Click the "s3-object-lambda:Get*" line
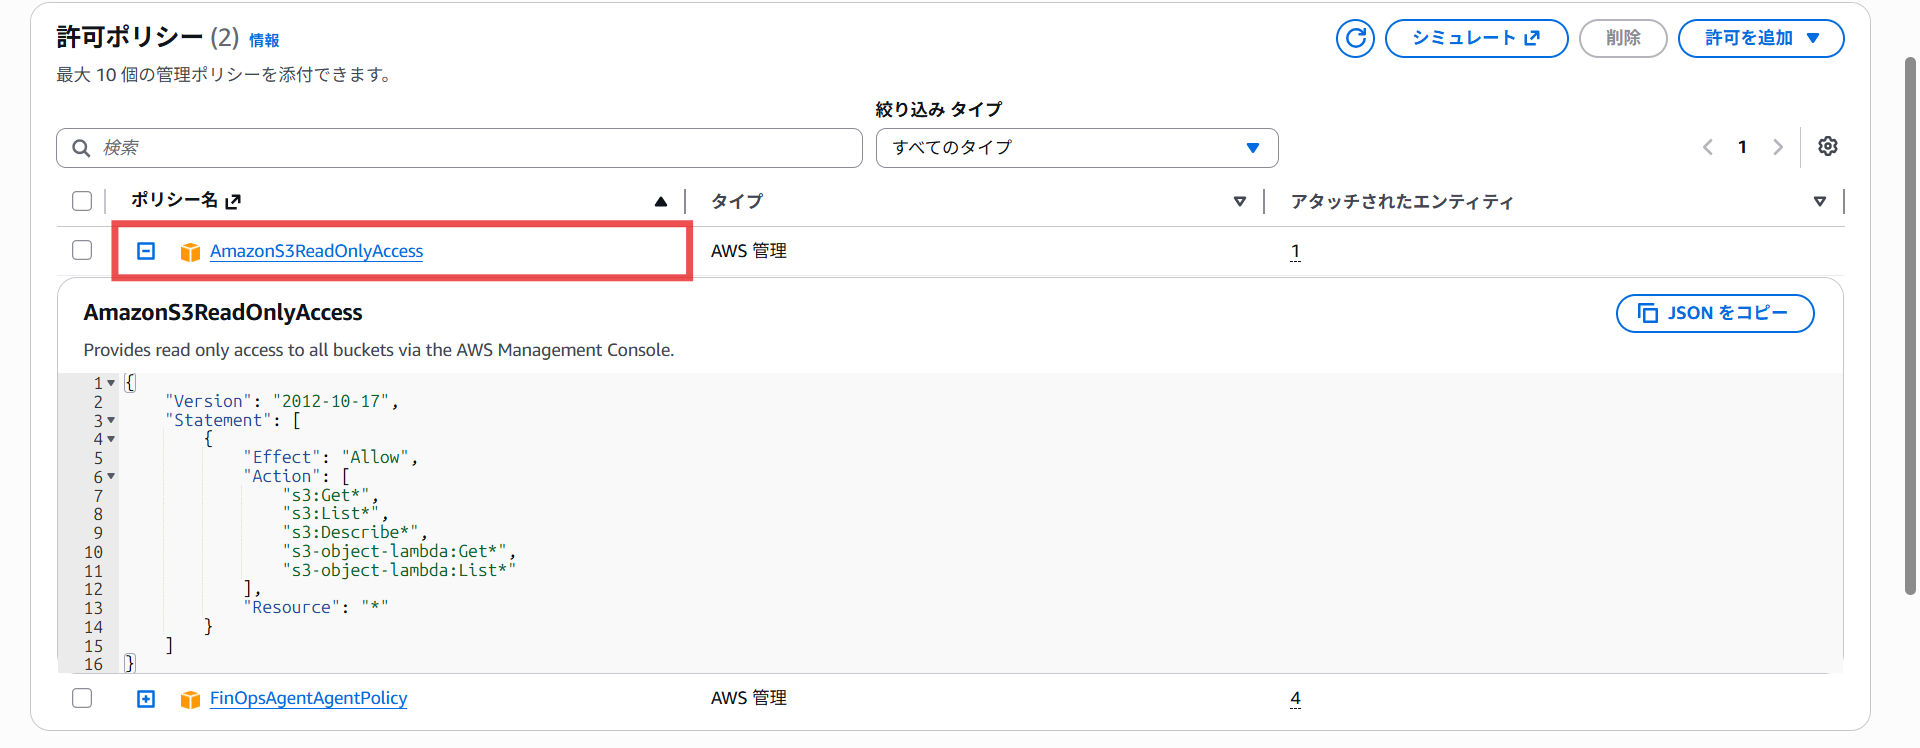 (x=398, y=551)
